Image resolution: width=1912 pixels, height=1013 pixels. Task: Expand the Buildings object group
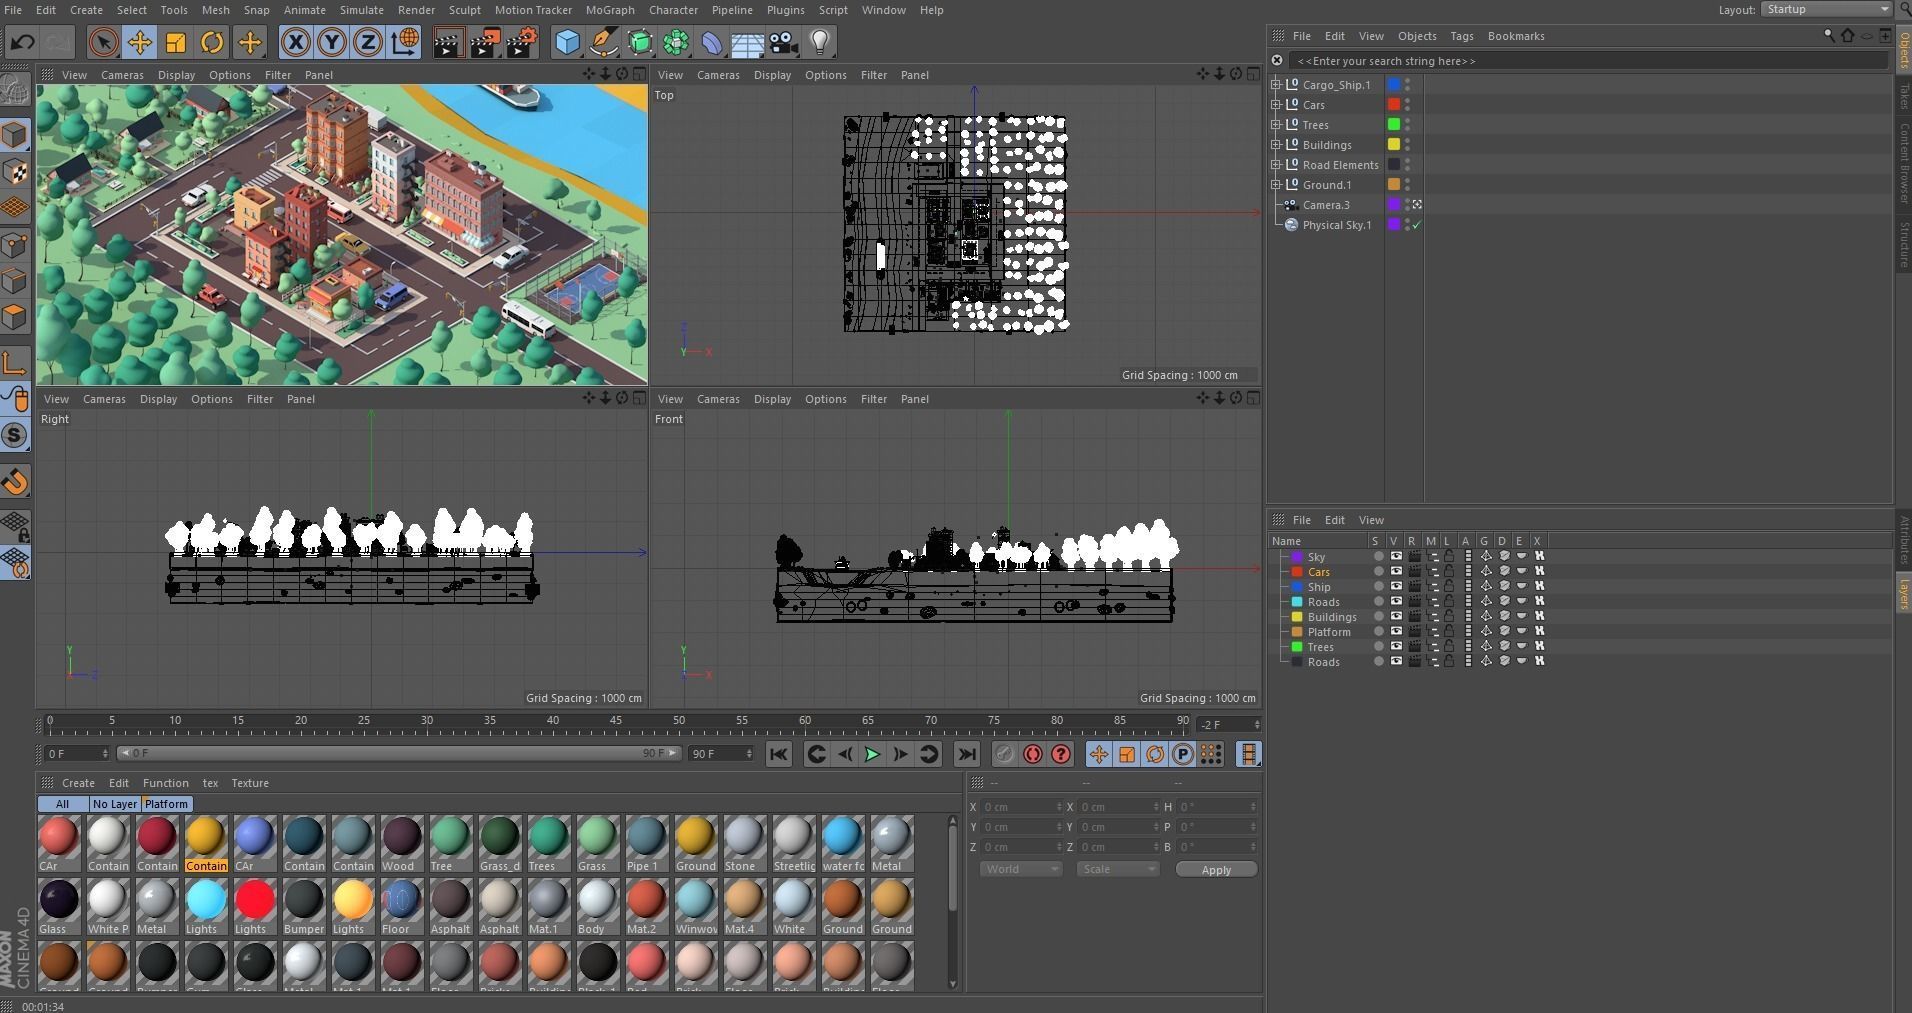click(1276, 145)
